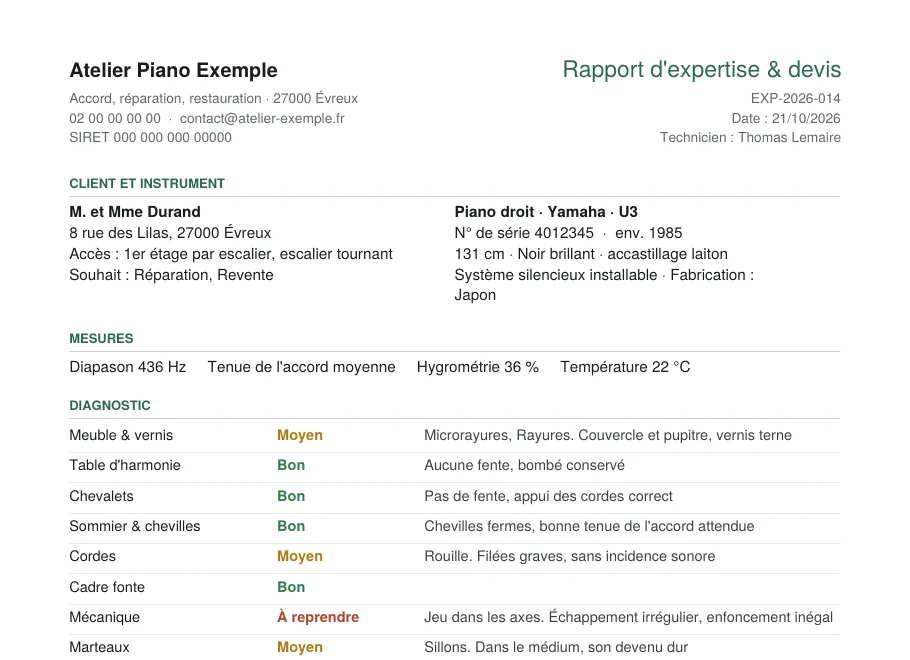Click the 'DIAGNOSTIC' section heading

point(110,406)
